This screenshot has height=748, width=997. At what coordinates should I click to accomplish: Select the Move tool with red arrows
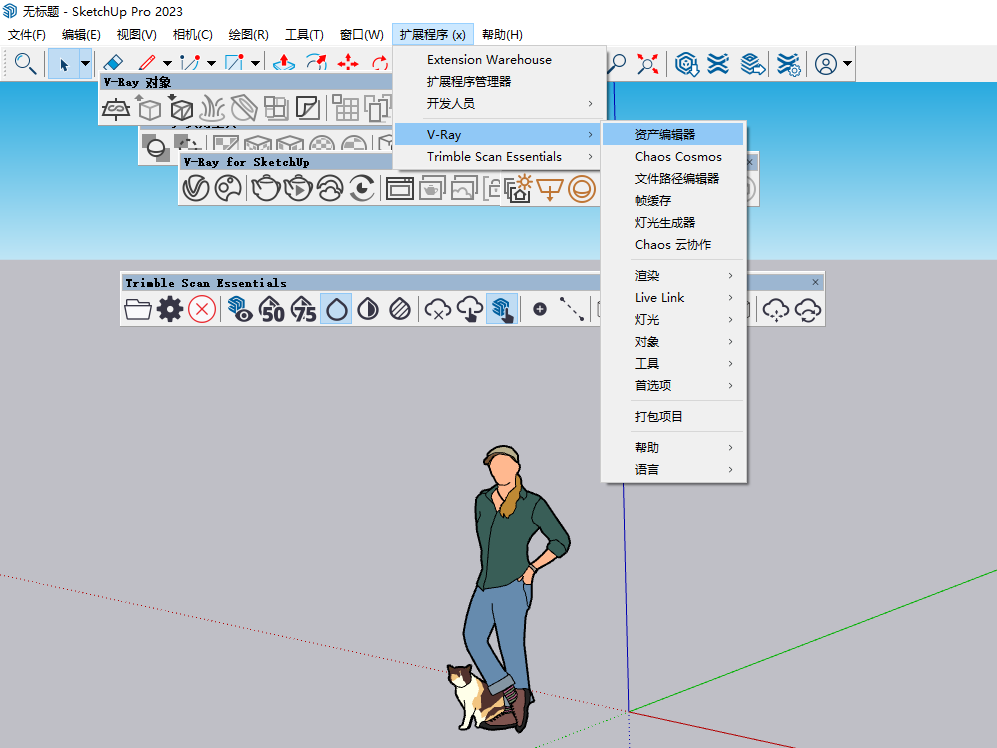[x=348, y=63]
